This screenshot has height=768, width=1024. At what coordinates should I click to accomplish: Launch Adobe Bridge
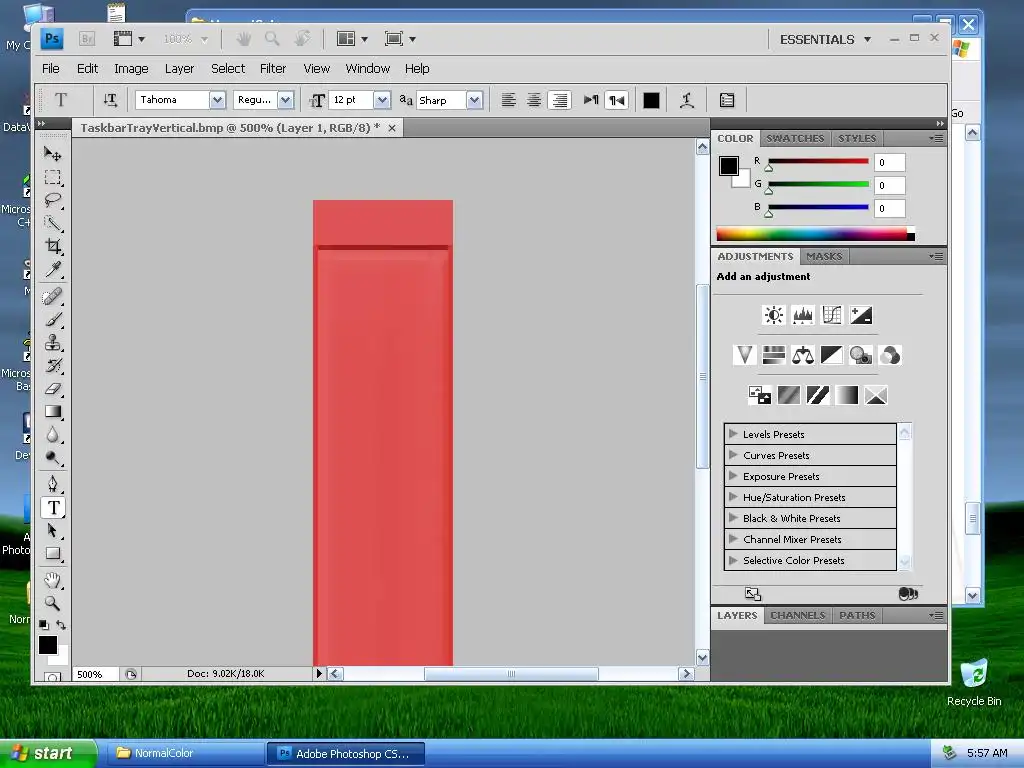point(86,39)
